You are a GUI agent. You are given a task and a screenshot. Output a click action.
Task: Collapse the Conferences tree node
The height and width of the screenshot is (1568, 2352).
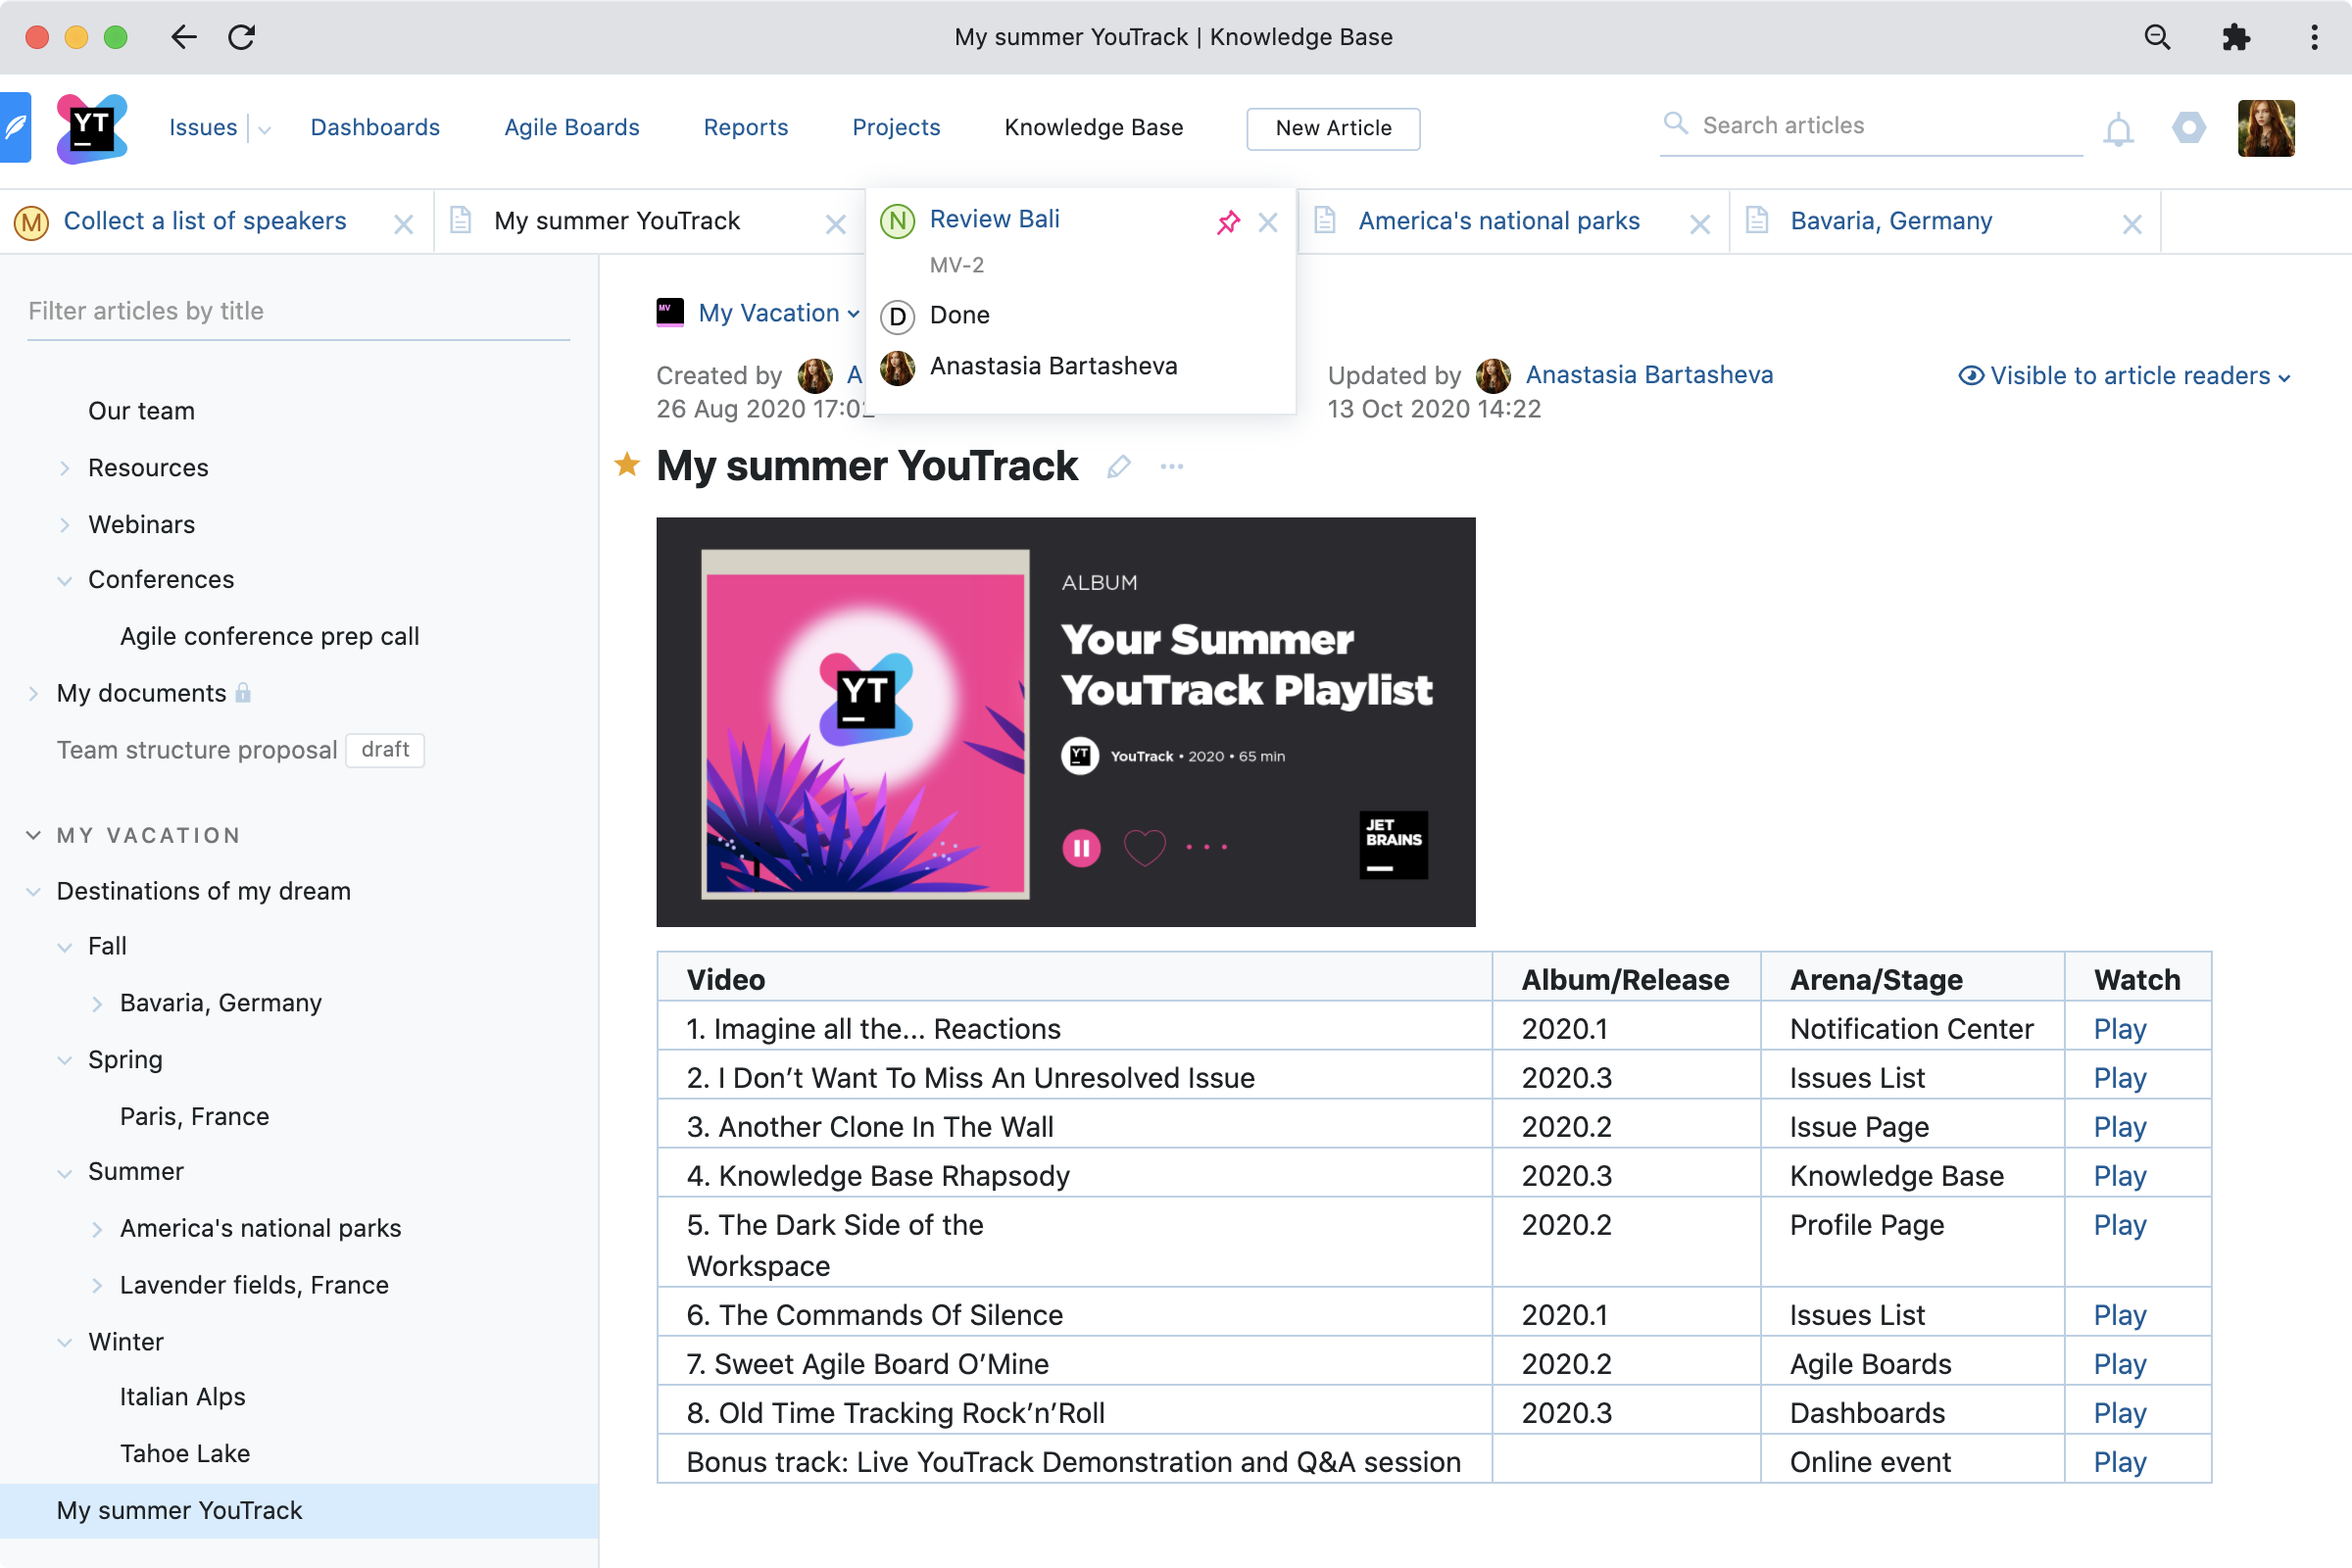click(x=65, y=580)
